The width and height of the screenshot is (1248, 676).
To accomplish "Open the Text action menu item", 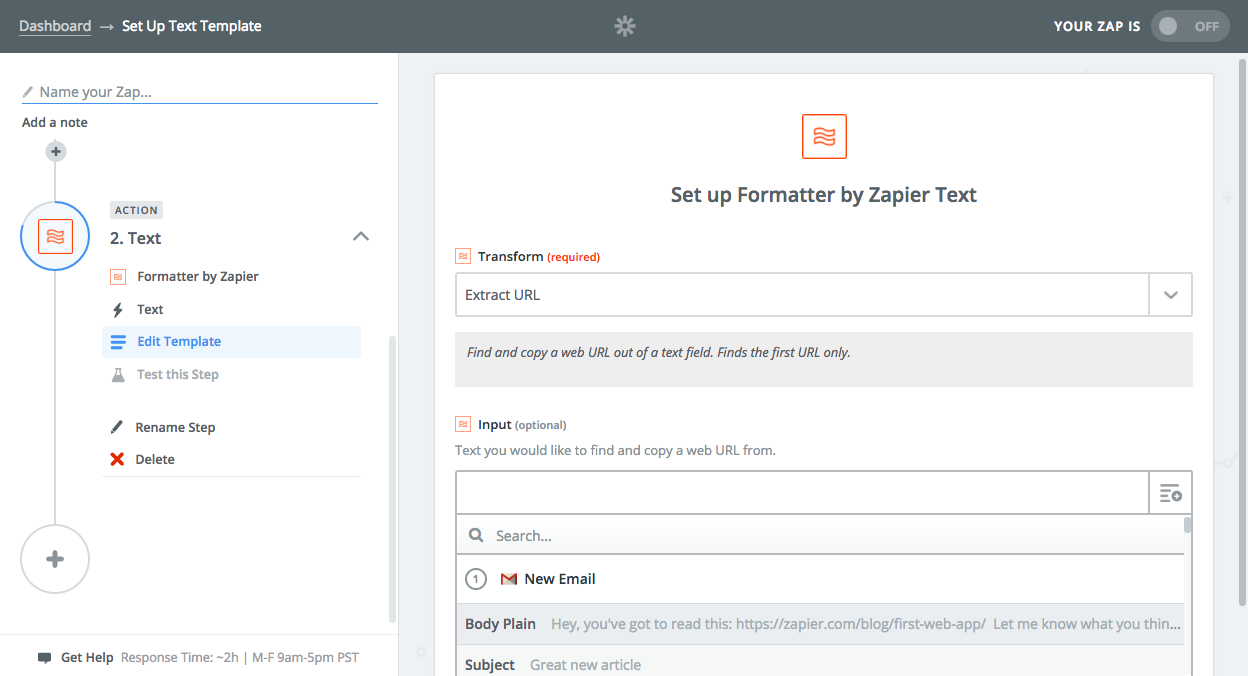I will [x=150, y=309].
